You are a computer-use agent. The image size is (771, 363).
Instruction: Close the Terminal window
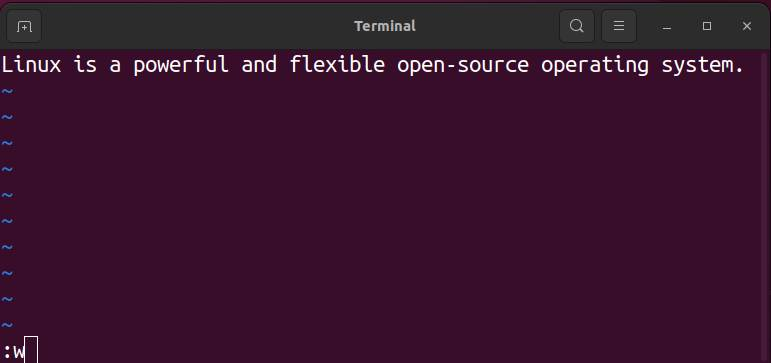pos(746,26)
